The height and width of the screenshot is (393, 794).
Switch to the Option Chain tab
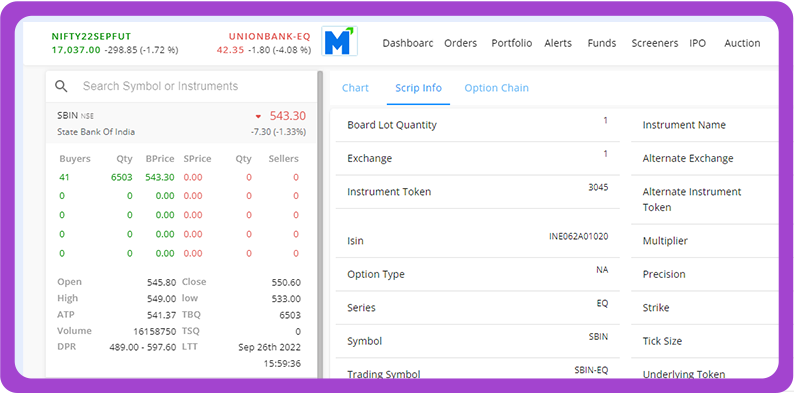tap(496, 88)
